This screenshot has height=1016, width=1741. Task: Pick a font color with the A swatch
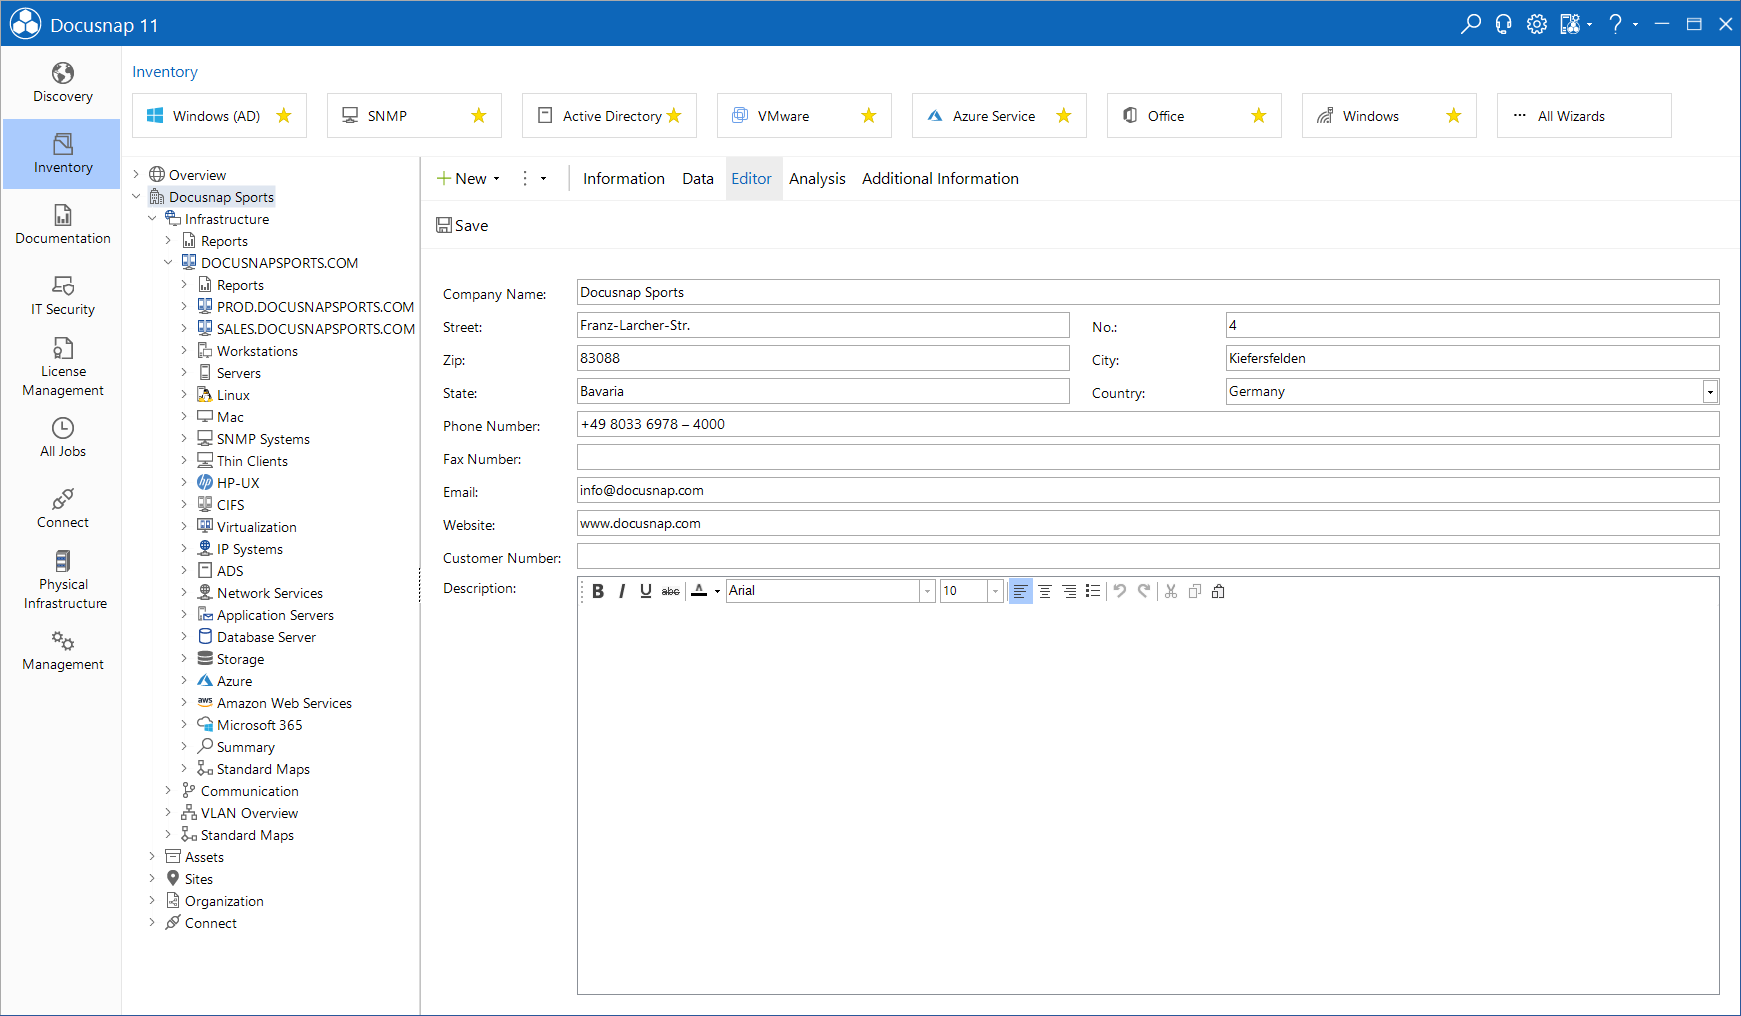click(700, 591)
